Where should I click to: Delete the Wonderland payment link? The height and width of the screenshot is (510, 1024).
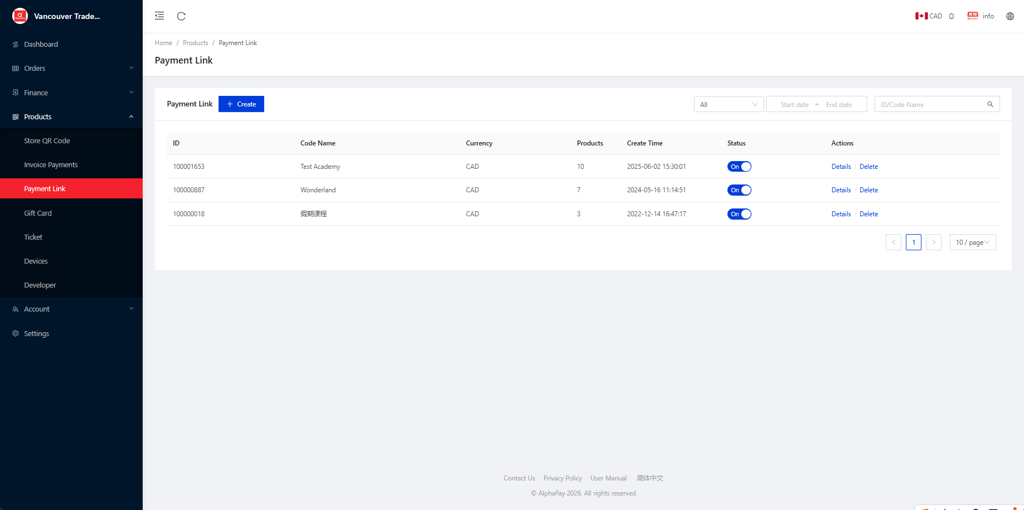(868, 190)
